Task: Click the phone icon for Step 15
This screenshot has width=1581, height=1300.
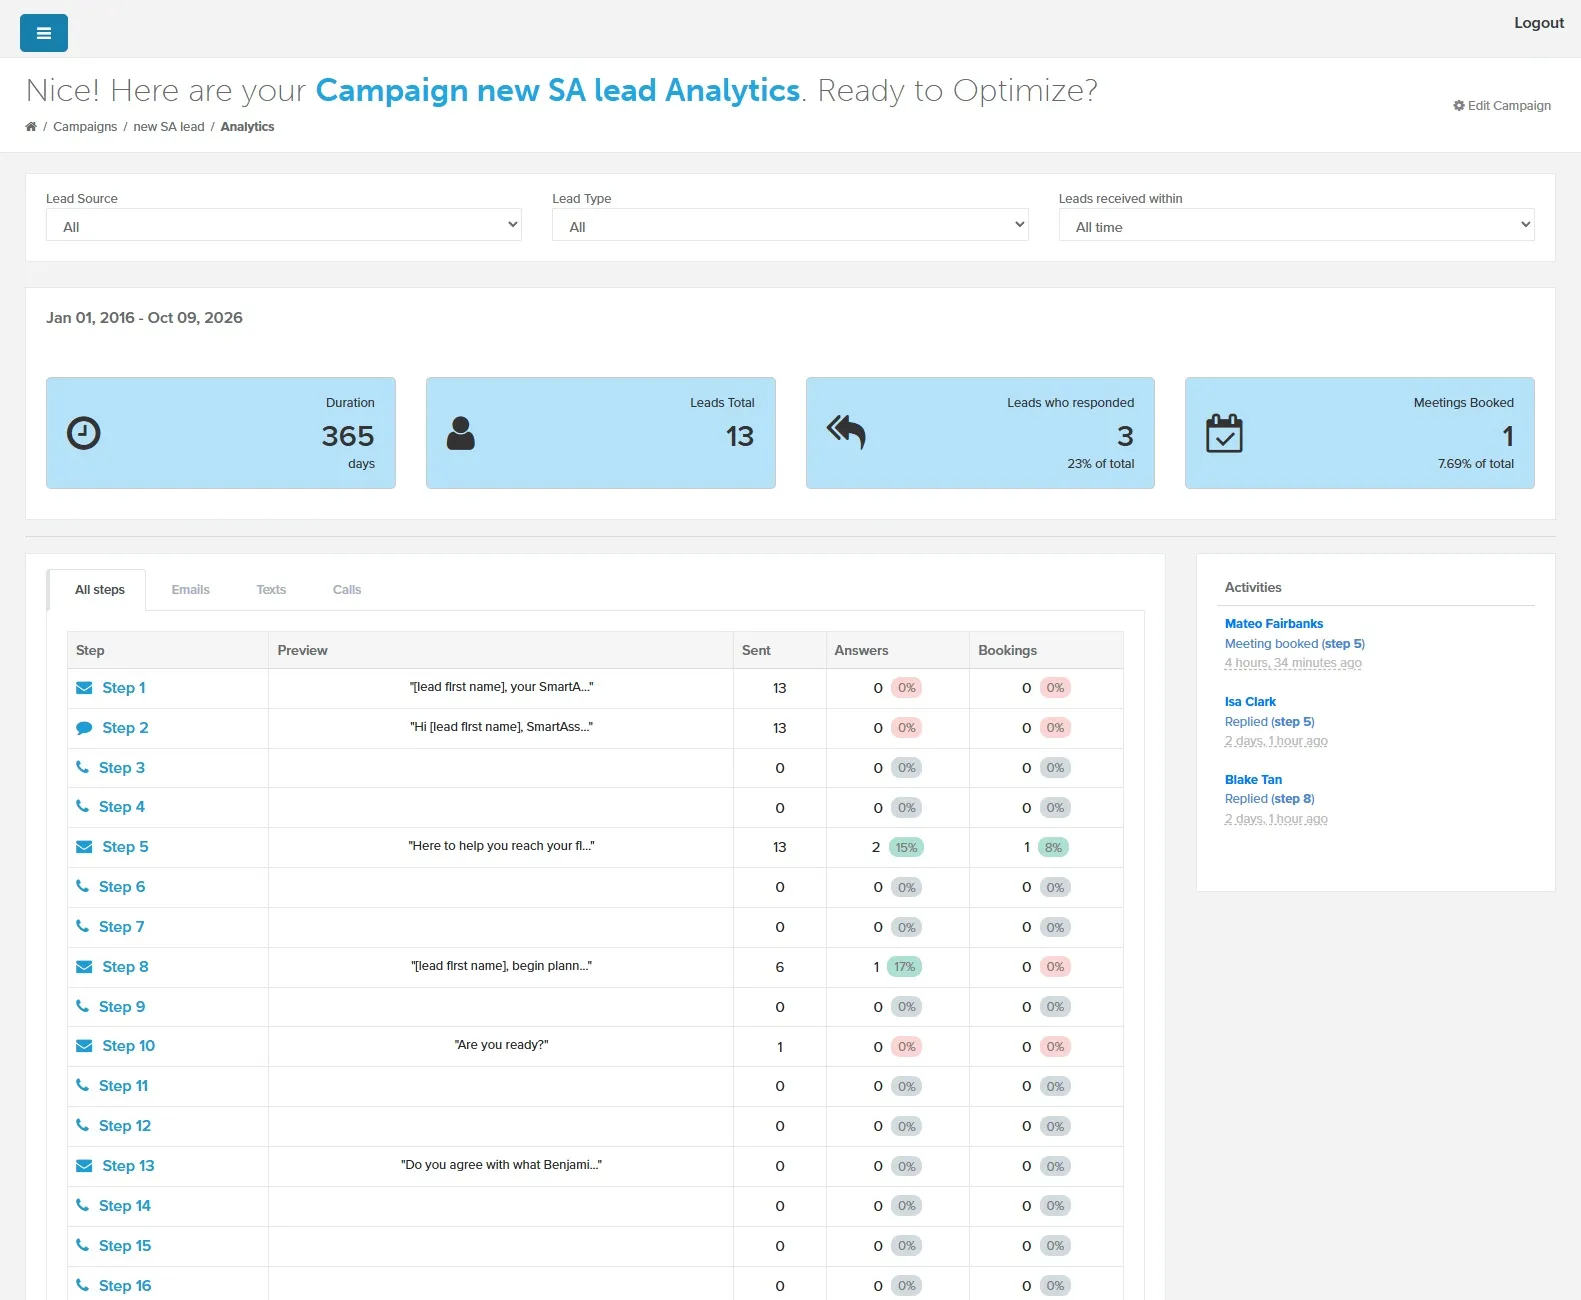Action: pyautogui.click(x=83, y=1245)
